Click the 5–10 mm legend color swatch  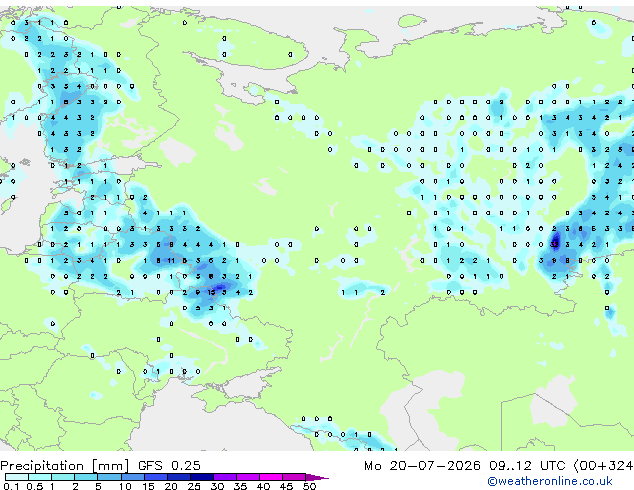(109, 477)
